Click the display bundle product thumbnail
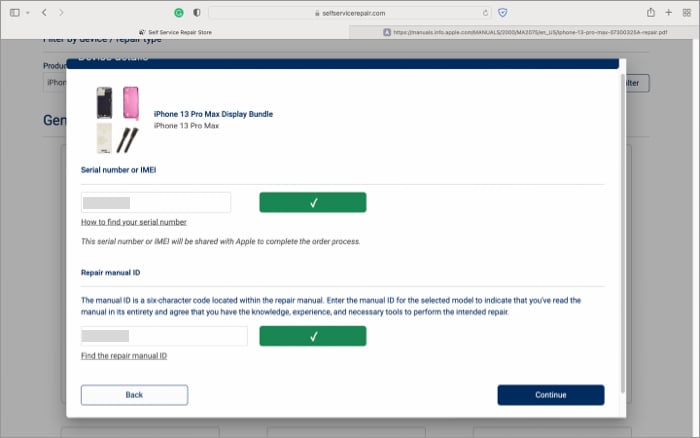 pos(117,120)
